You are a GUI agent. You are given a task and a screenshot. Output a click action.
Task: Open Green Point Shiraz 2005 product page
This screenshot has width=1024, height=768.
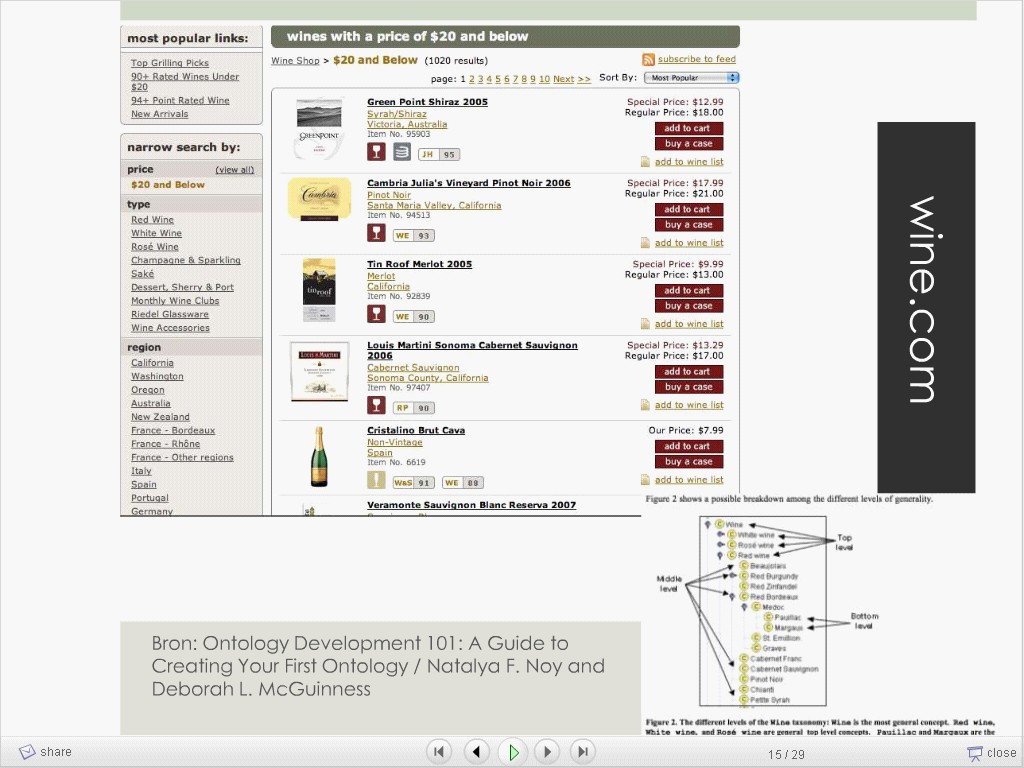coord(427,102)
